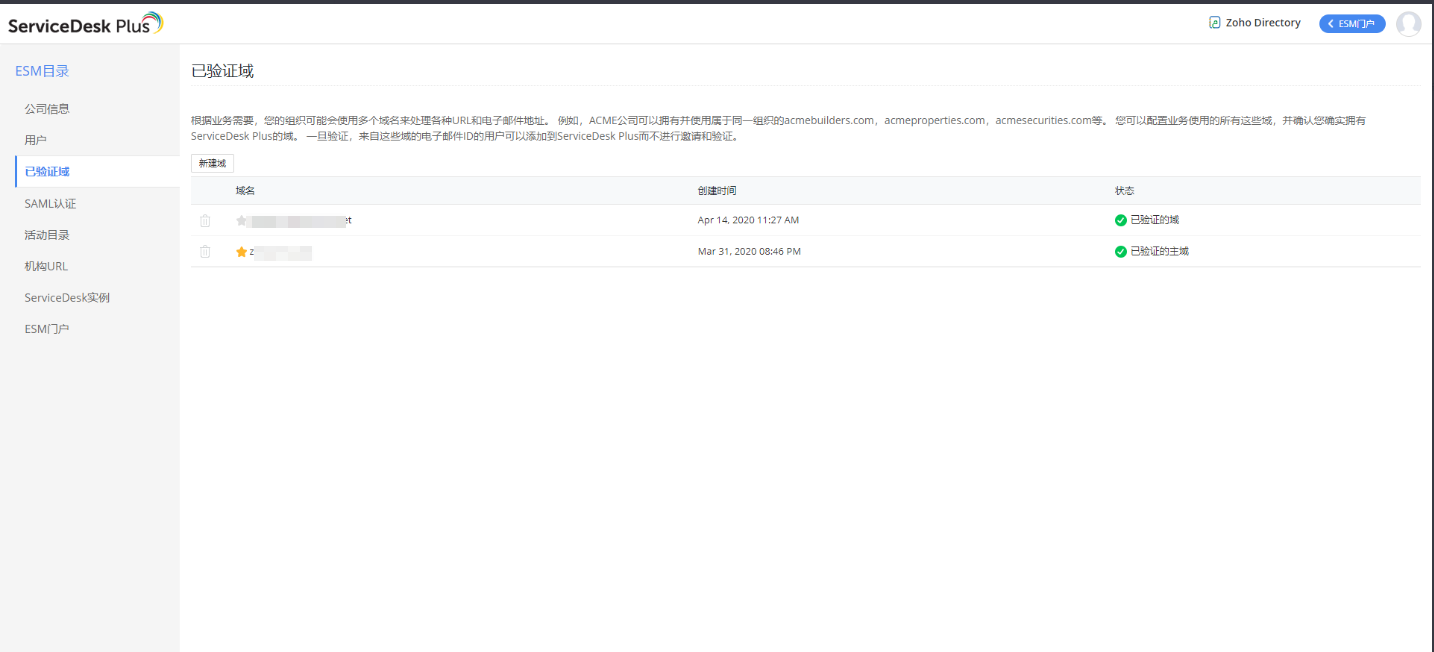The height and width of the screenshot is (652, 1434).
Task: Click the blurred domain name in Apr 14 row
Action: point(300,220)
